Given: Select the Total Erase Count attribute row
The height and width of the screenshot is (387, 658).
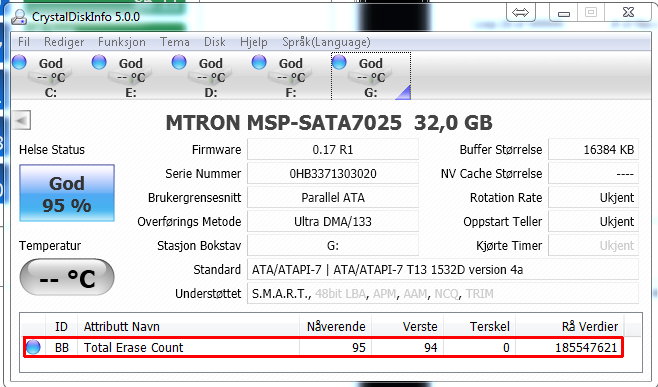Looking at the screenshot, I should tap(323, 347).
